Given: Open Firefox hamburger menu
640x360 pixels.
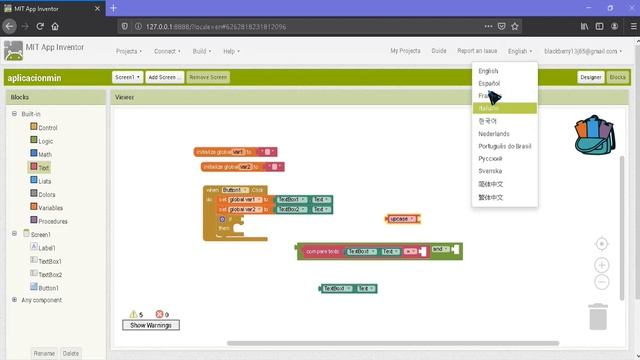Looking at the screenshot, I should coord(633,27).
